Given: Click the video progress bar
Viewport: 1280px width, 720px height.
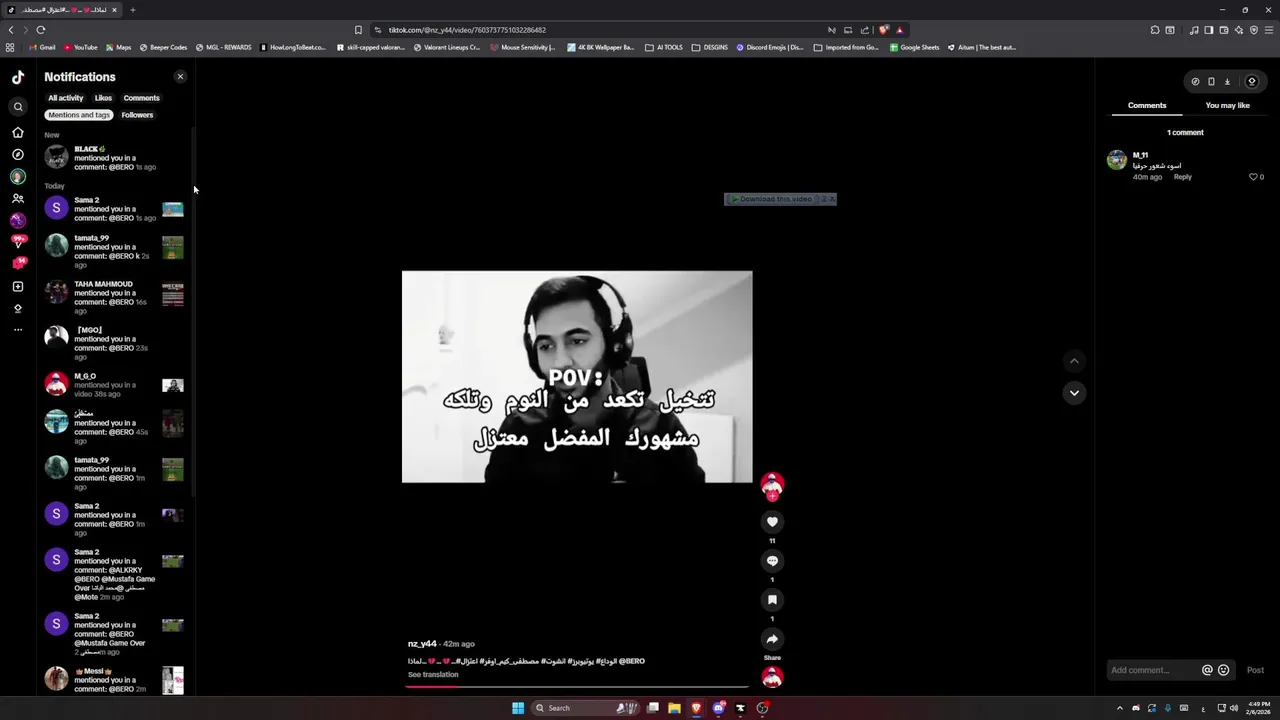Looking at the screenshot, I should [577, 688].
